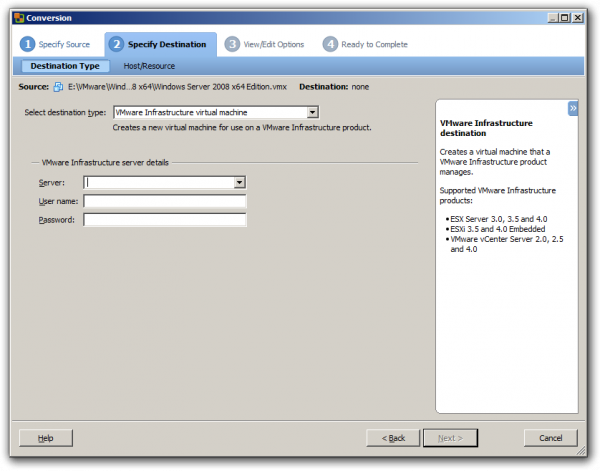Click the step 1 number circle icon
600x471 pixels.
click(x=27, y=44)
